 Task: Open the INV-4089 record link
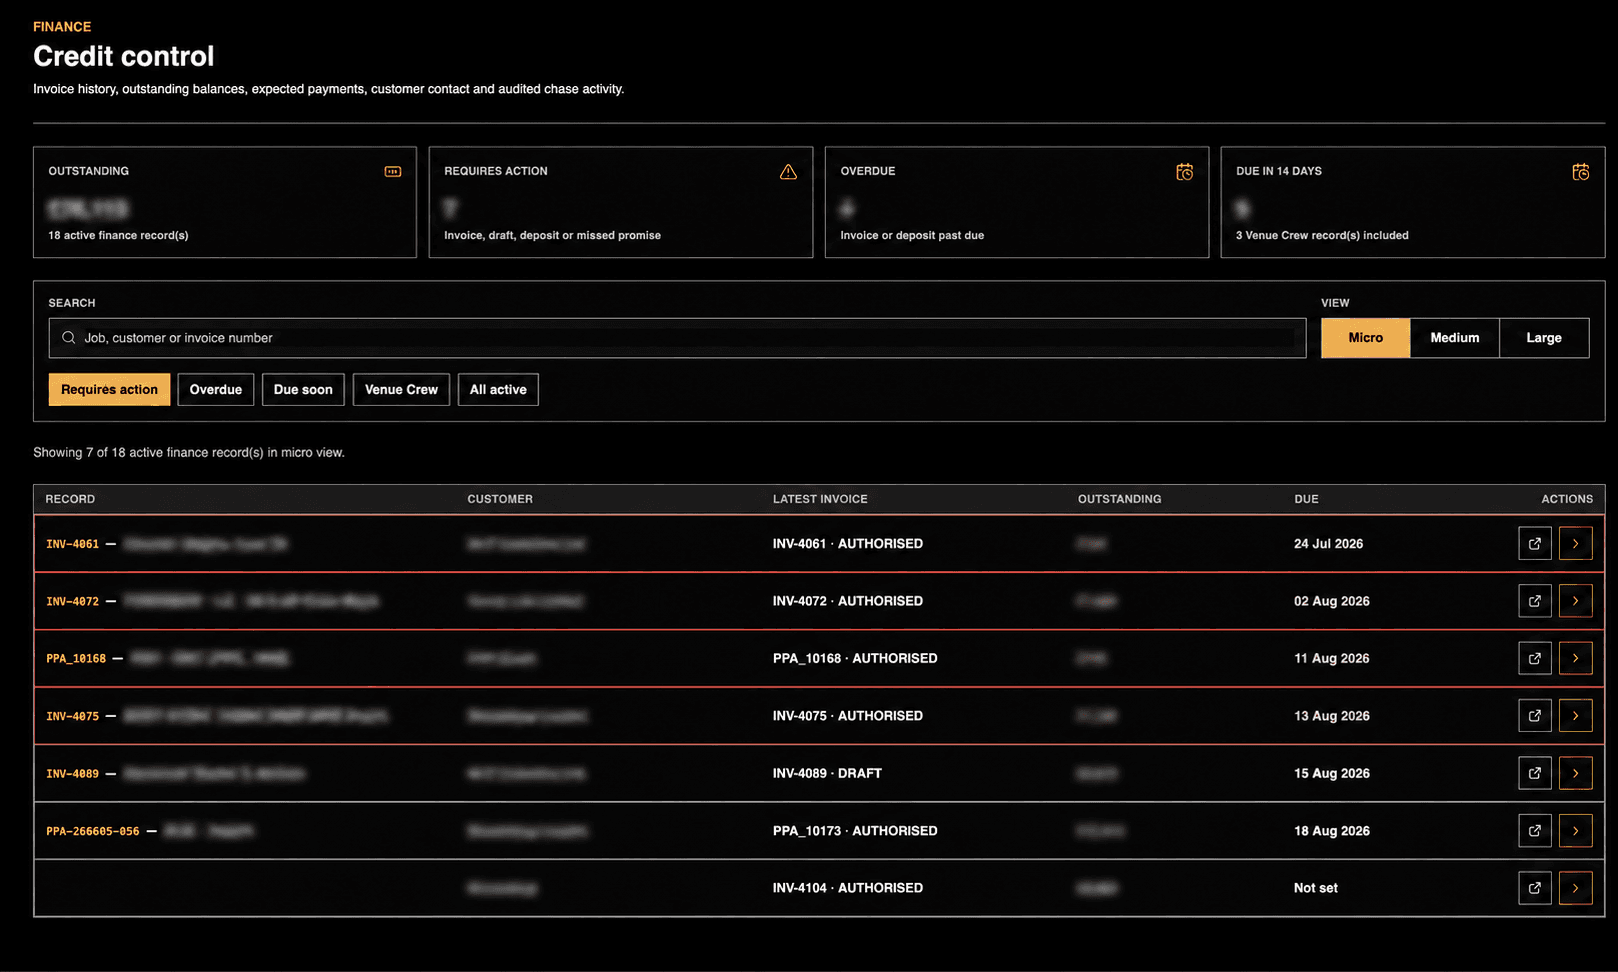(73, 774)
